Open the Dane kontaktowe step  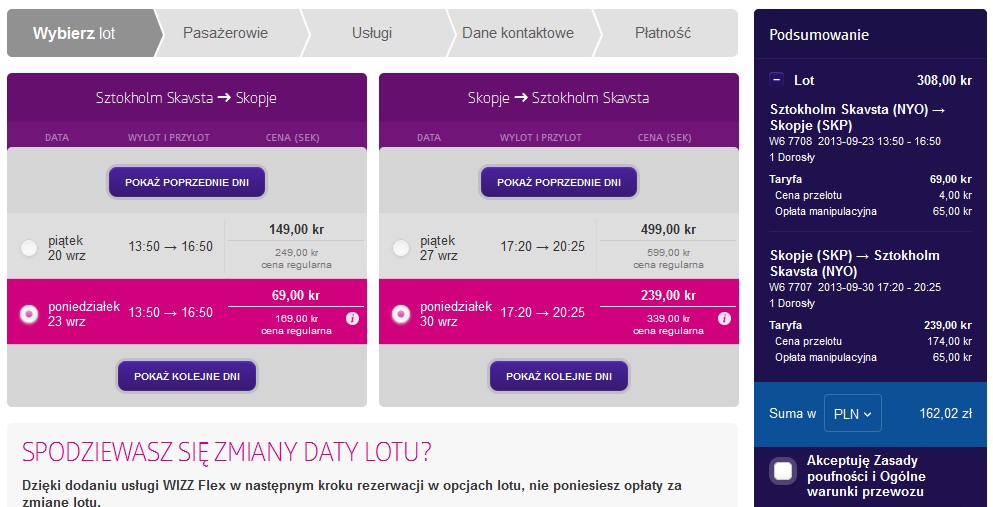coord(518,33)
